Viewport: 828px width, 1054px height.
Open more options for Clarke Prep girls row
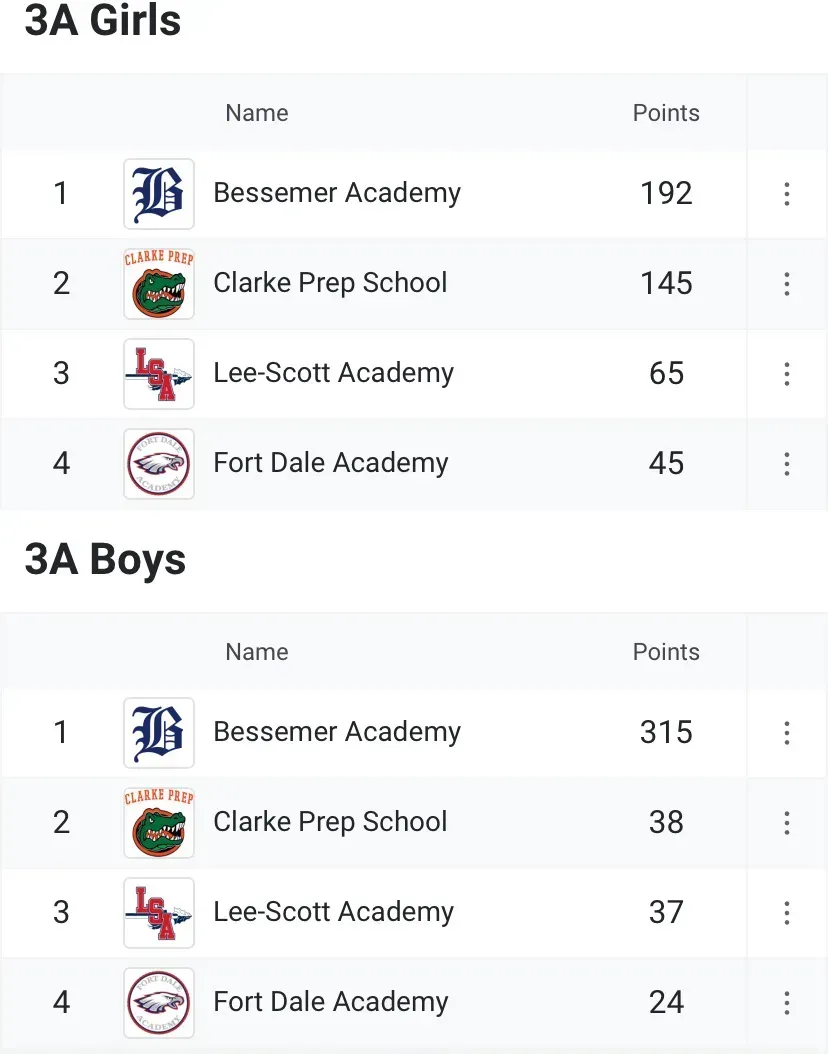(787, 284)
